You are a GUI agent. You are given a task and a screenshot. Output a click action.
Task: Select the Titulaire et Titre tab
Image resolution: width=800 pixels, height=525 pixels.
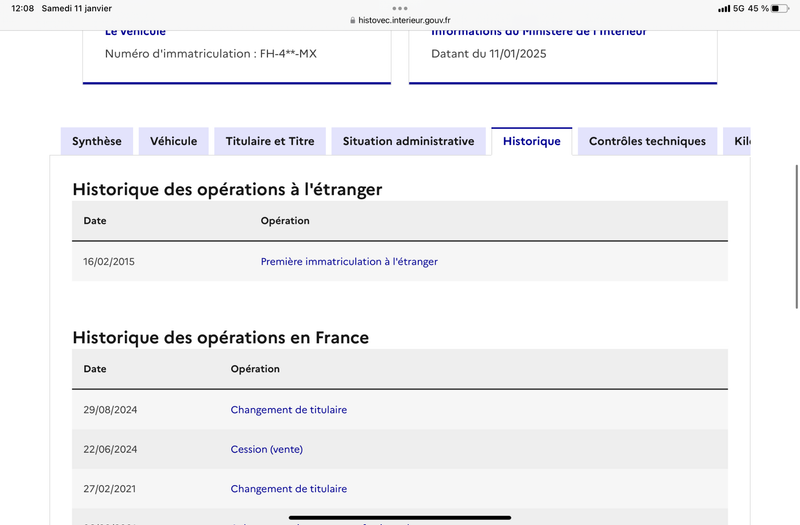(x=270, y=141)
